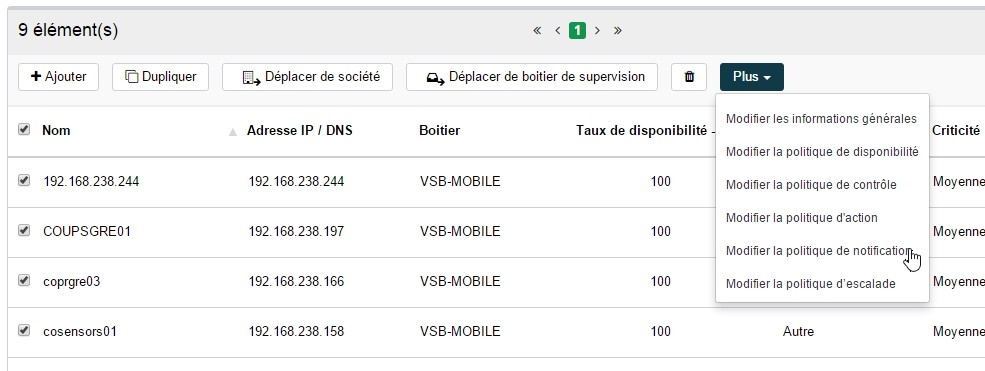Click the trash delete icon button
The height and width of the screenshot is (371, 985).
tap(688, 77)
